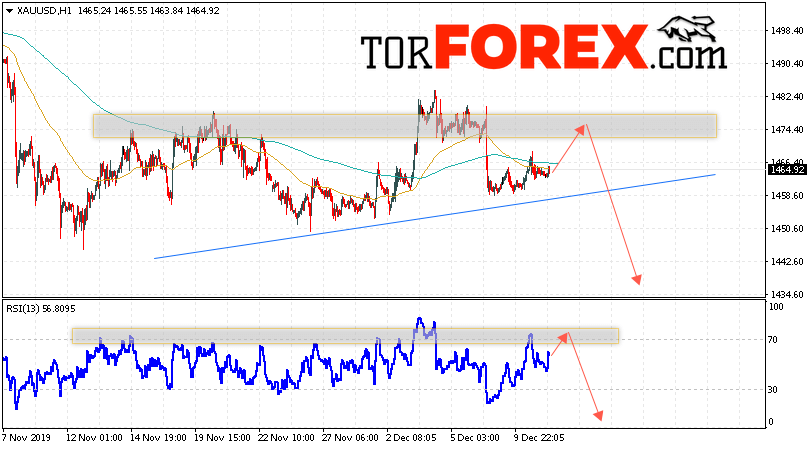Screen dimensions: 811x449
Task: Click the 1442.60 price axis label
Action: tap(787, 262)
